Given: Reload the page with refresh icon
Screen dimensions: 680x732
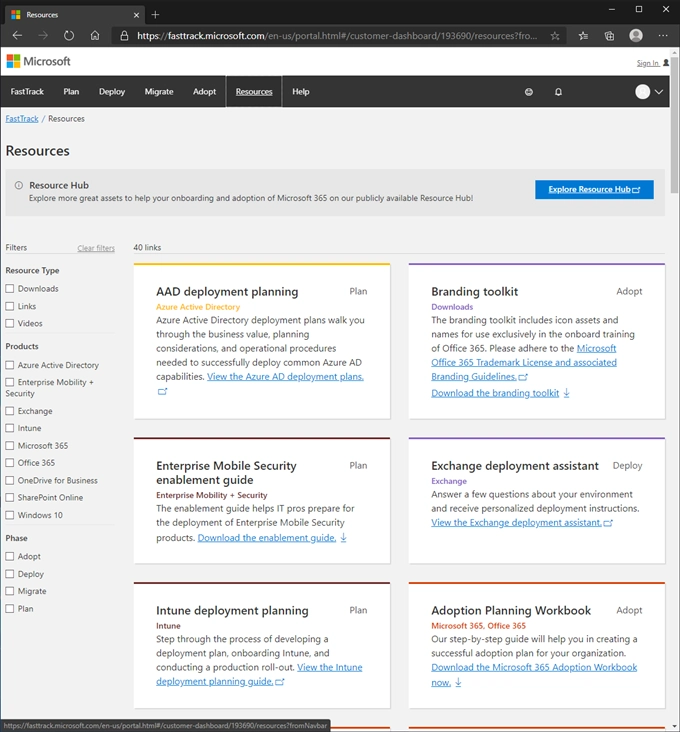Looking at the screenshot, I should pos(69,35).
